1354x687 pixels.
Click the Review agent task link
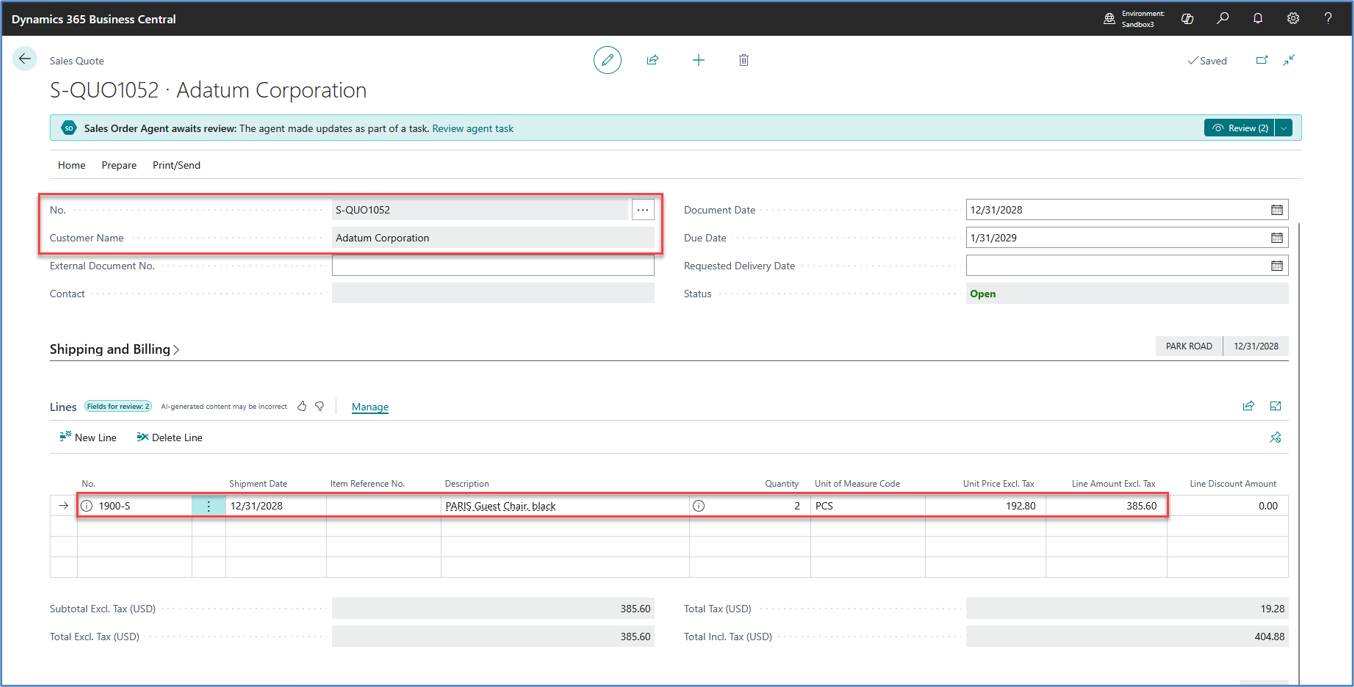click(x=473, y=128)
